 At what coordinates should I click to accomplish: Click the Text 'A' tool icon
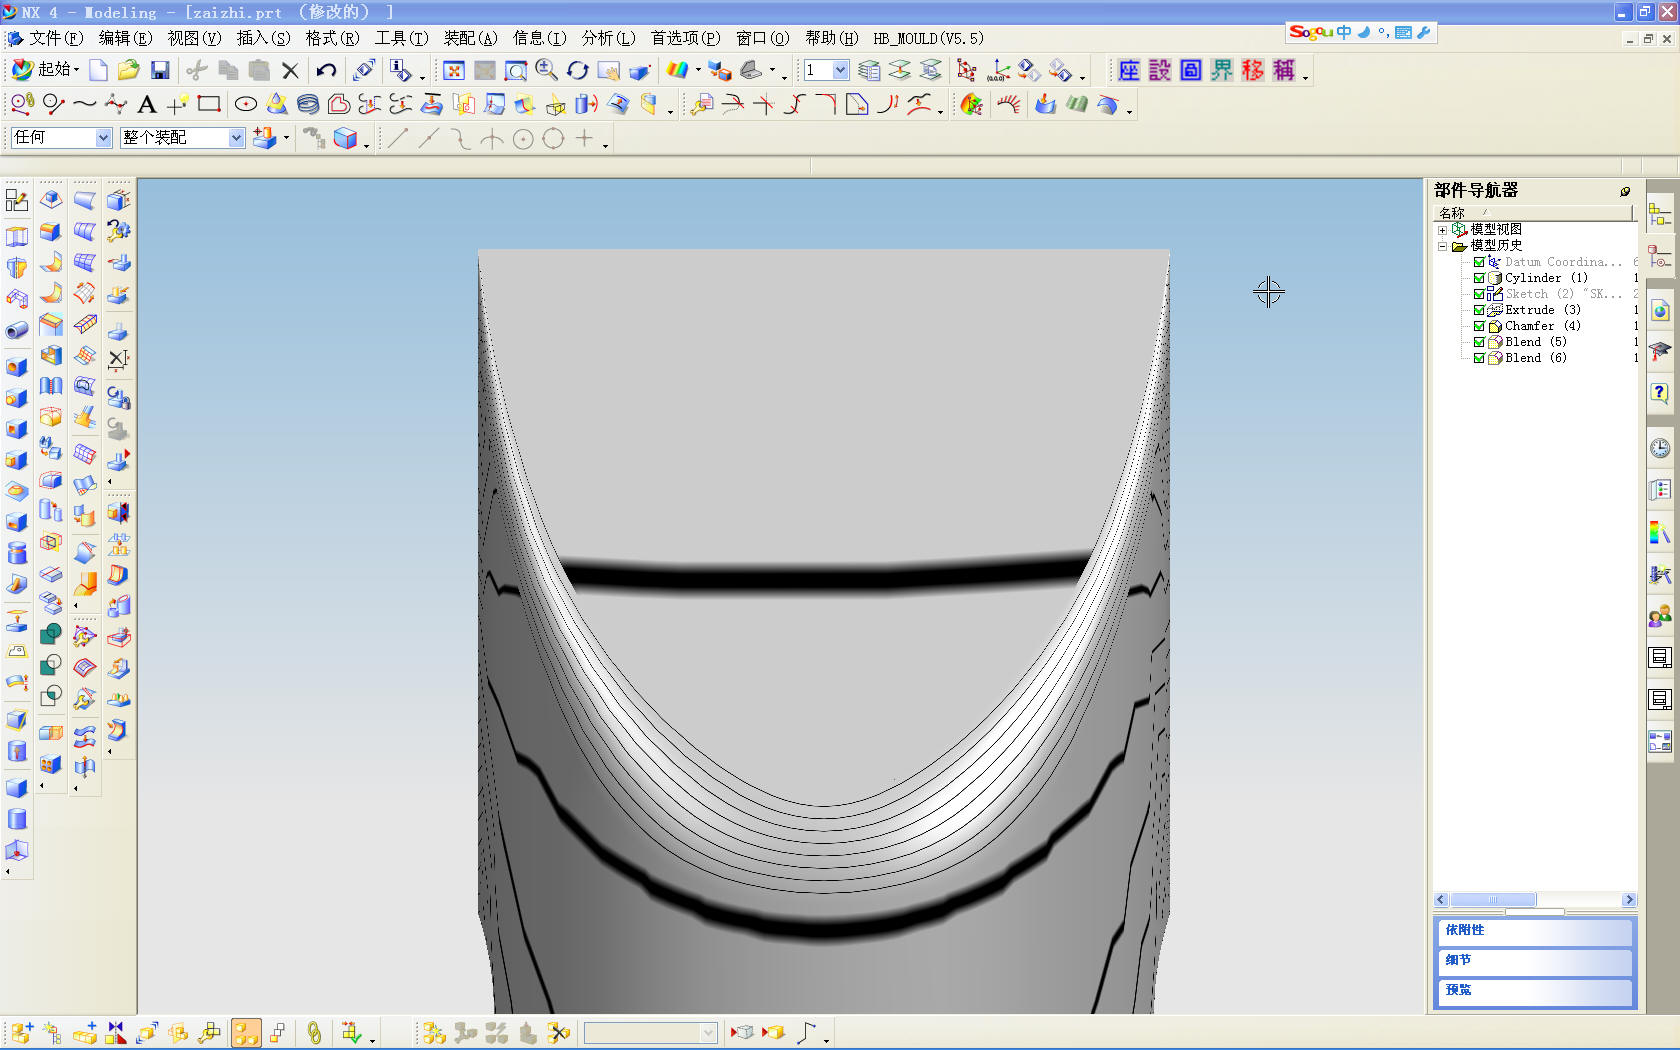pos(146,104)
